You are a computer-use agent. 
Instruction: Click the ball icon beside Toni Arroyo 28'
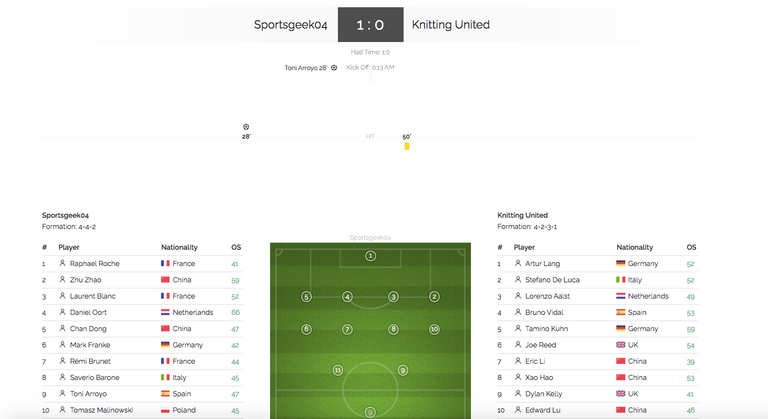[x=334, y=68]
